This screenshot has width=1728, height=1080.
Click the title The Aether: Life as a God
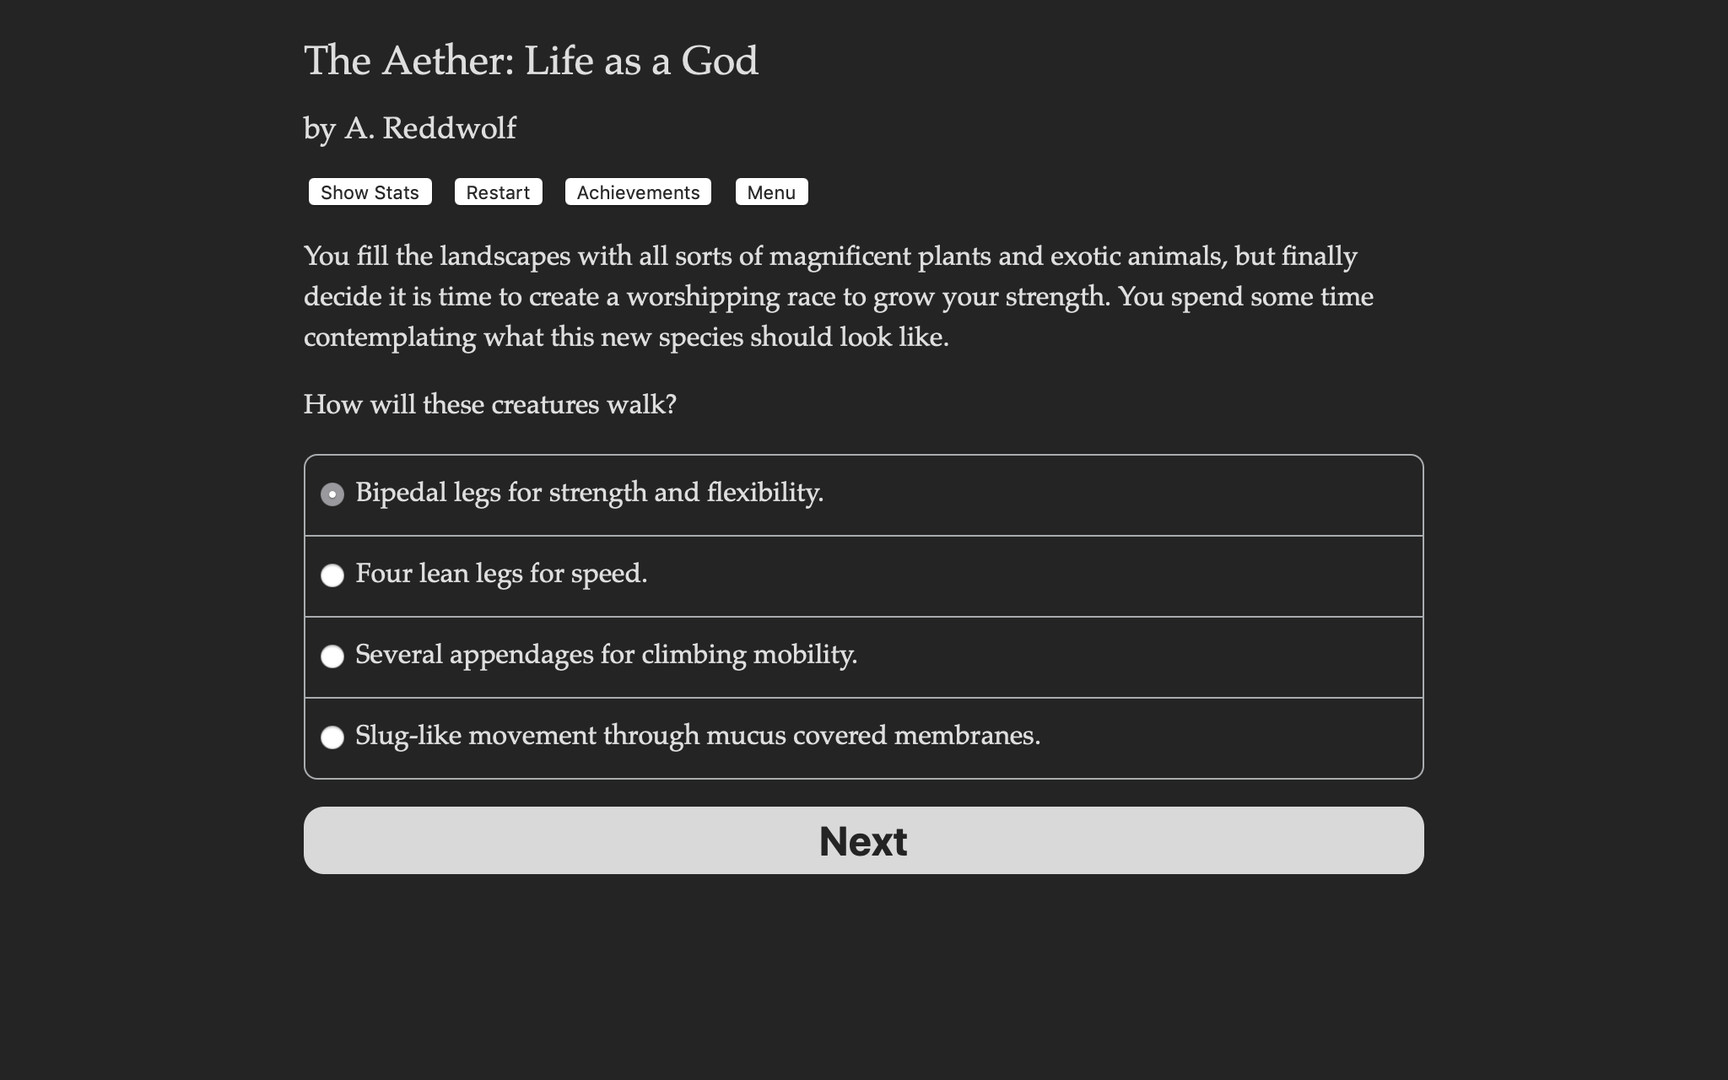[x=531, y=61]
